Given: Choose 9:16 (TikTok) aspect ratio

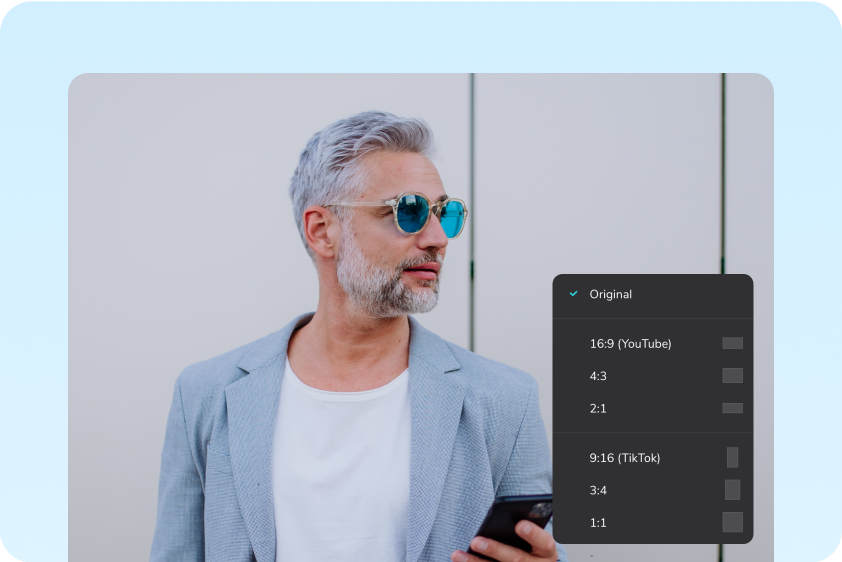Looking at the screenshot, I should tap(652, 458).
